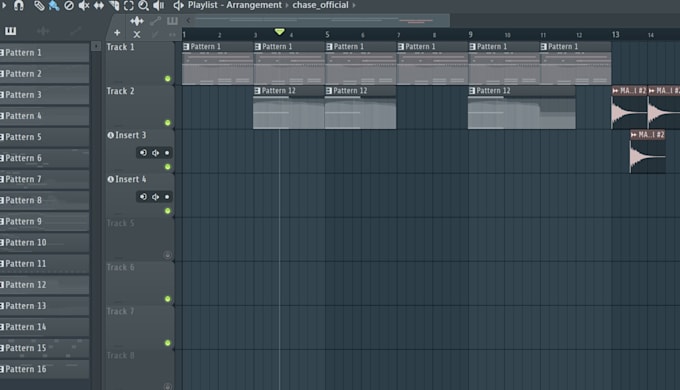Select Pattern 2 in picker list
The height and width of the screenshot is (390, 680).
click(45, 74)
